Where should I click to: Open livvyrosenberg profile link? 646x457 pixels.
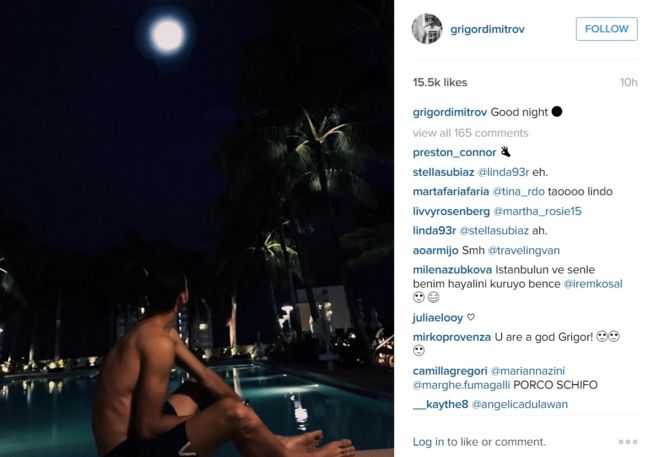click(451, 211)
